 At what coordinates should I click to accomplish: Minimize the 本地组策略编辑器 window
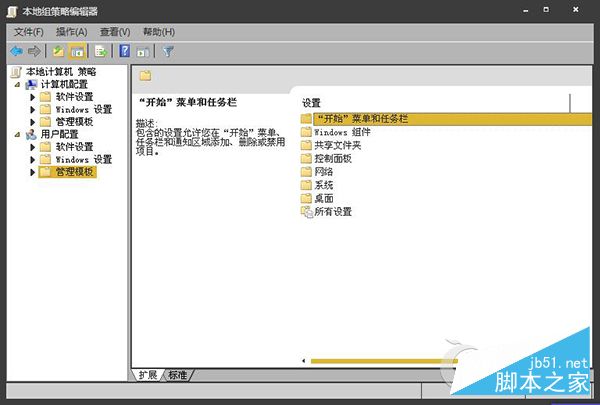coord(526,11)
